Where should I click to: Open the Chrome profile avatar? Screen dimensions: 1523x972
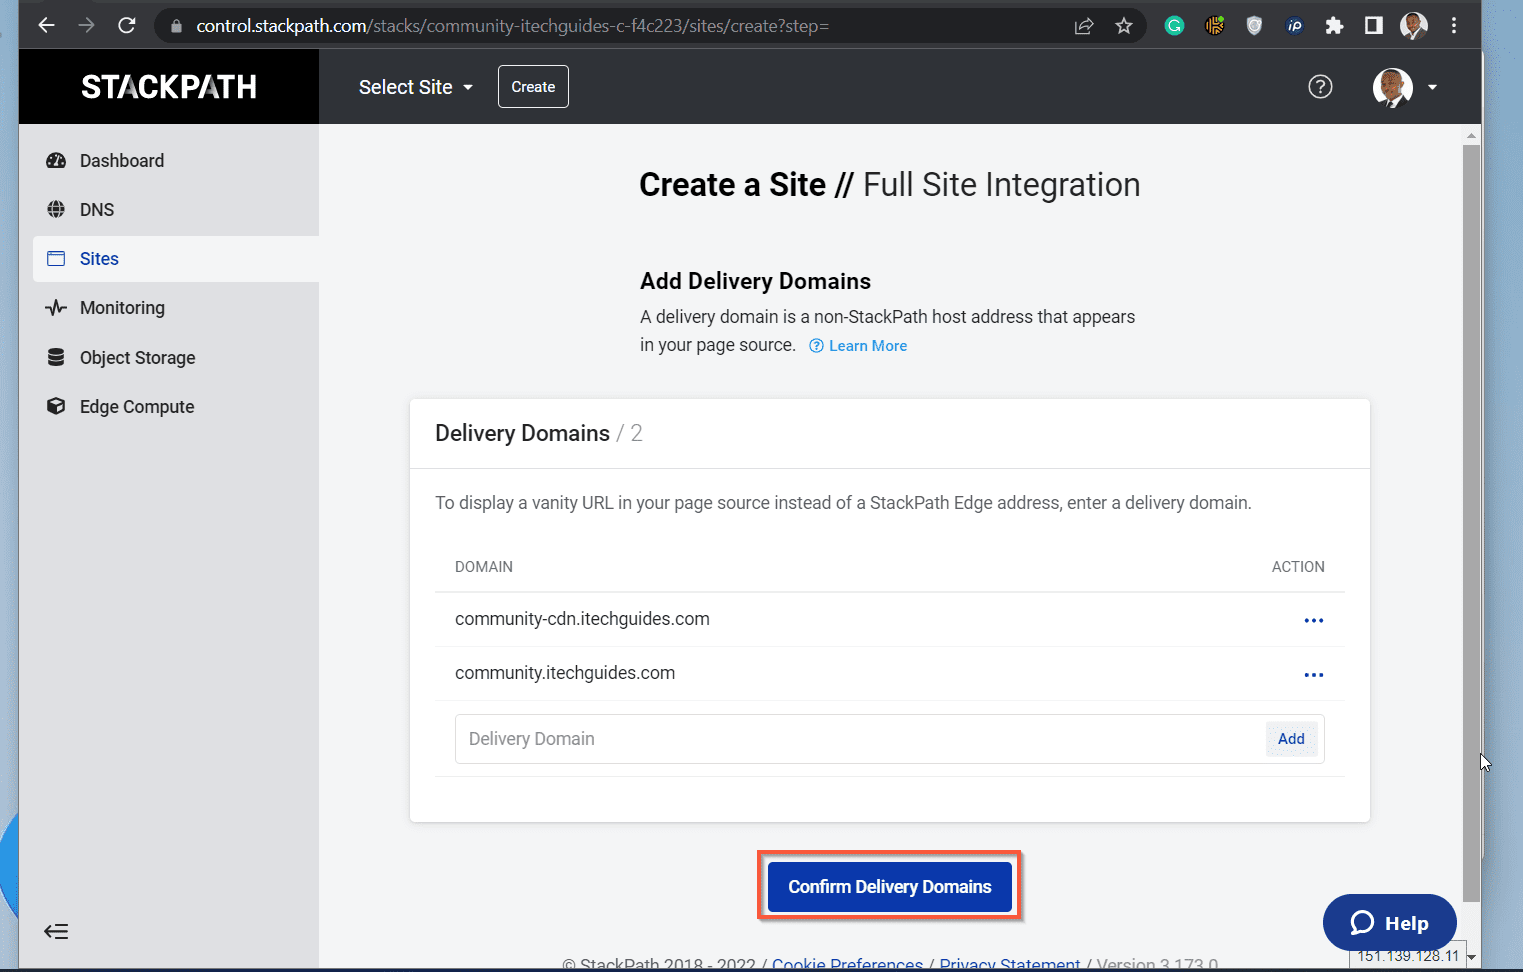[x=1414, y=26]
